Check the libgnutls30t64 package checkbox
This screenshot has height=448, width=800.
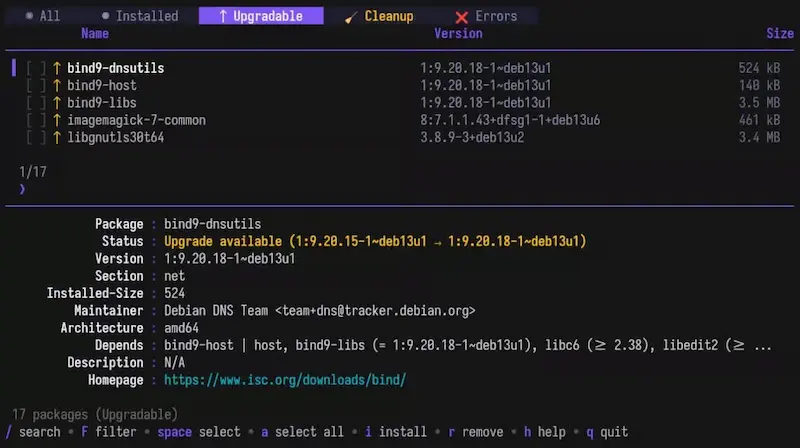coord(36,137)
